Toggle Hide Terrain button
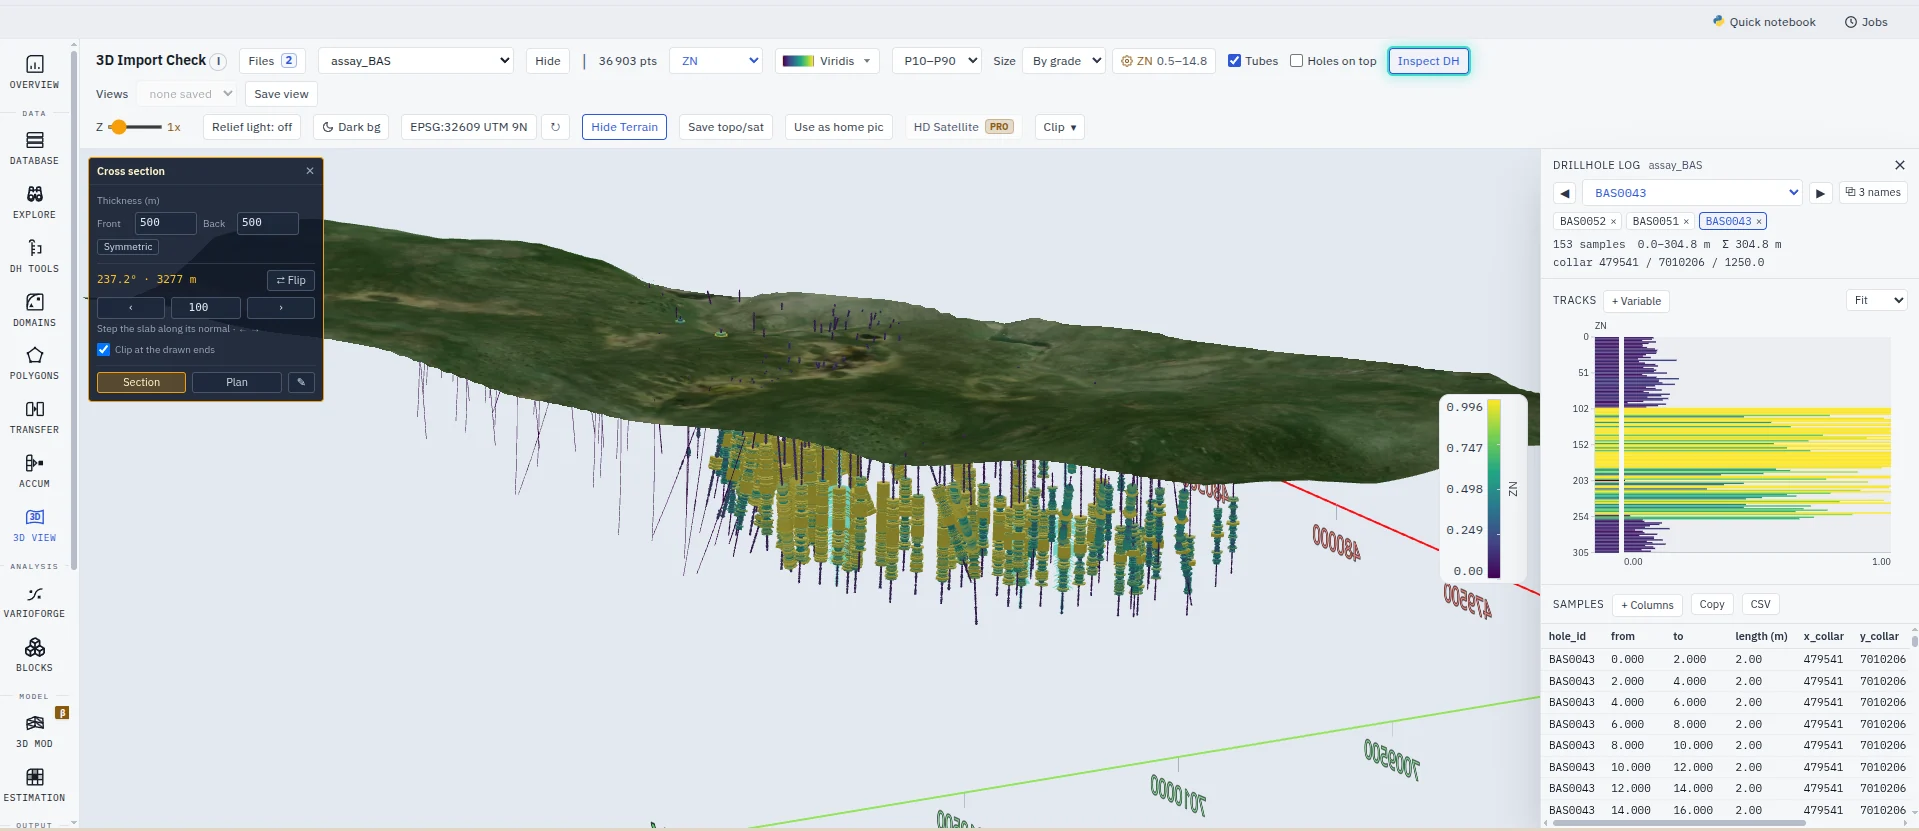This screenshot has height=831, width=1919. point(624,127)
